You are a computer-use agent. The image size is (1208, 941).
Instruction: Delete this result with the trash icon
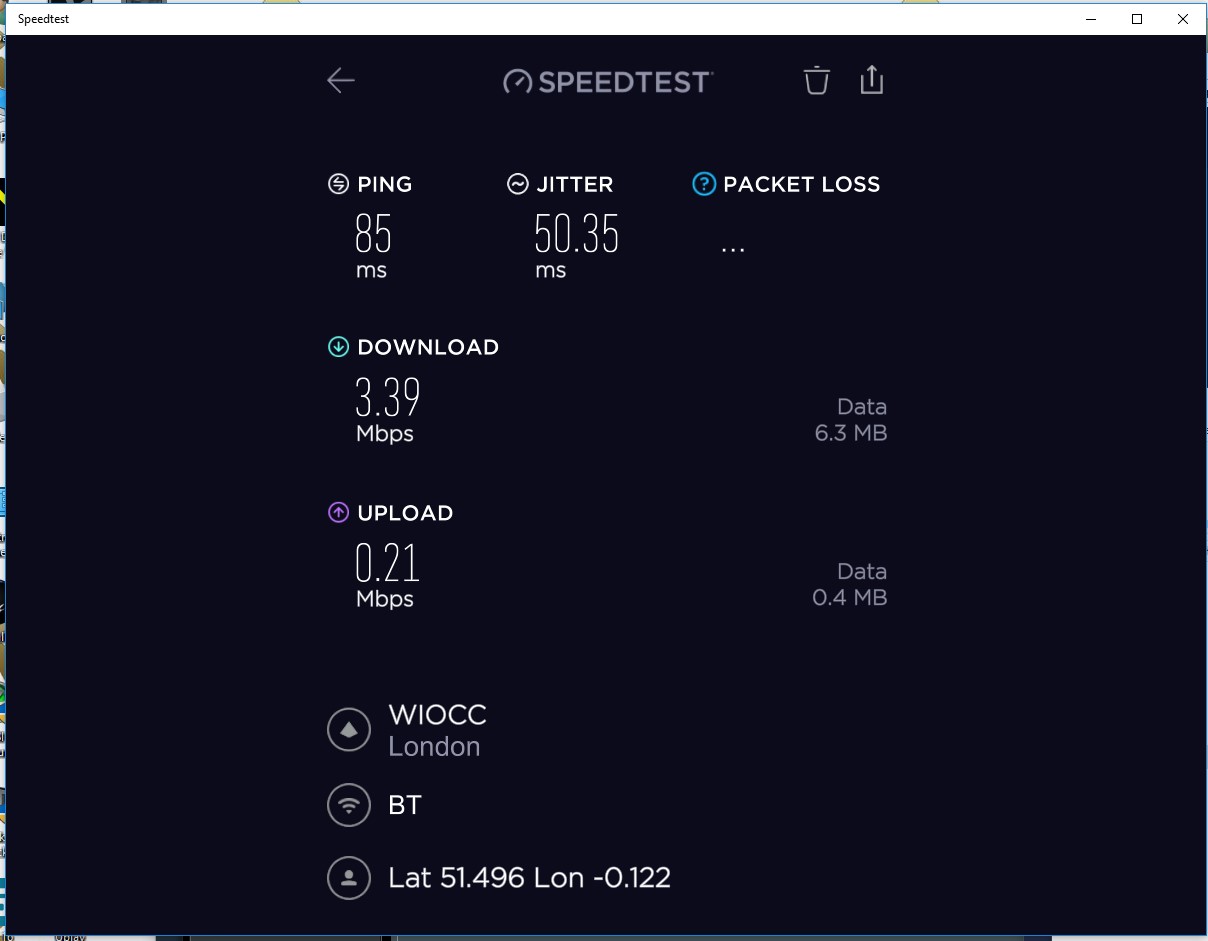coord(816,80)
